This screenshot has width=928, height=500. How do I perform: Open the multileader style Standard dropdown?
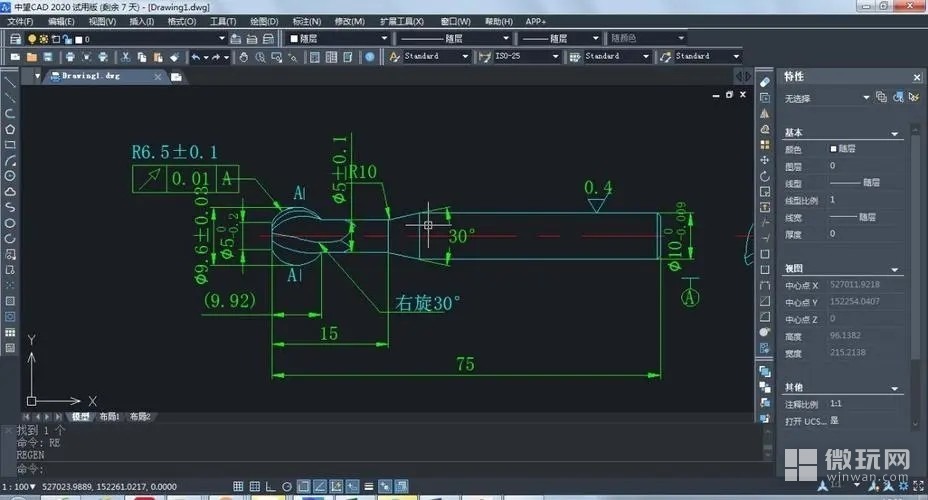click(736, 57)
